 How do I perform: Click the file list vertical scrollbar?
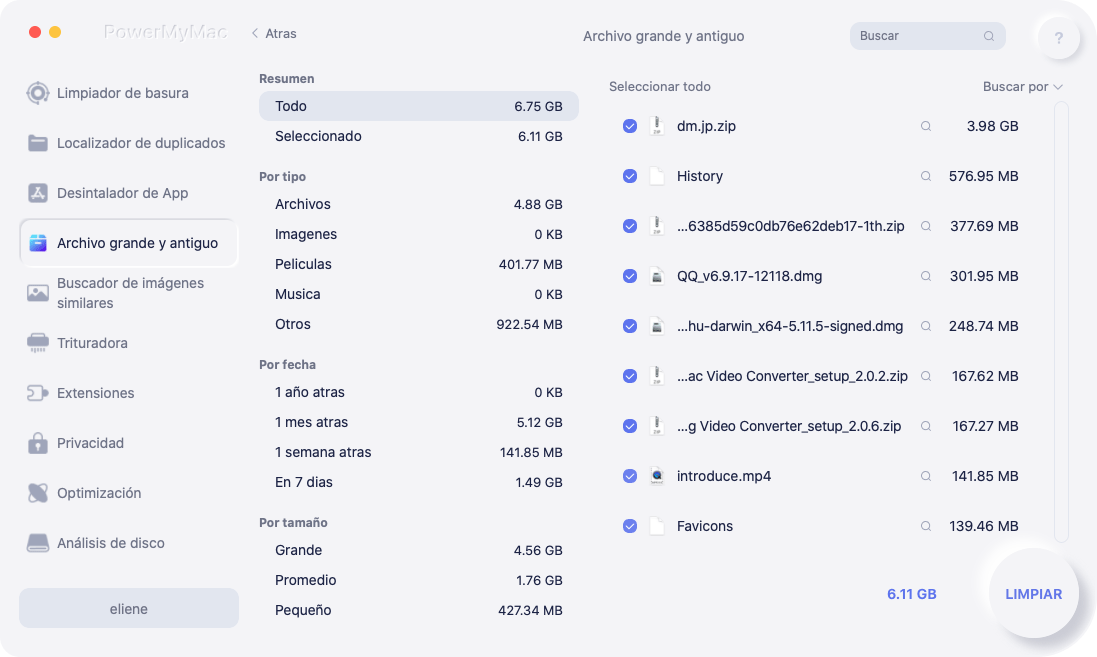[x=1061, y=322]
